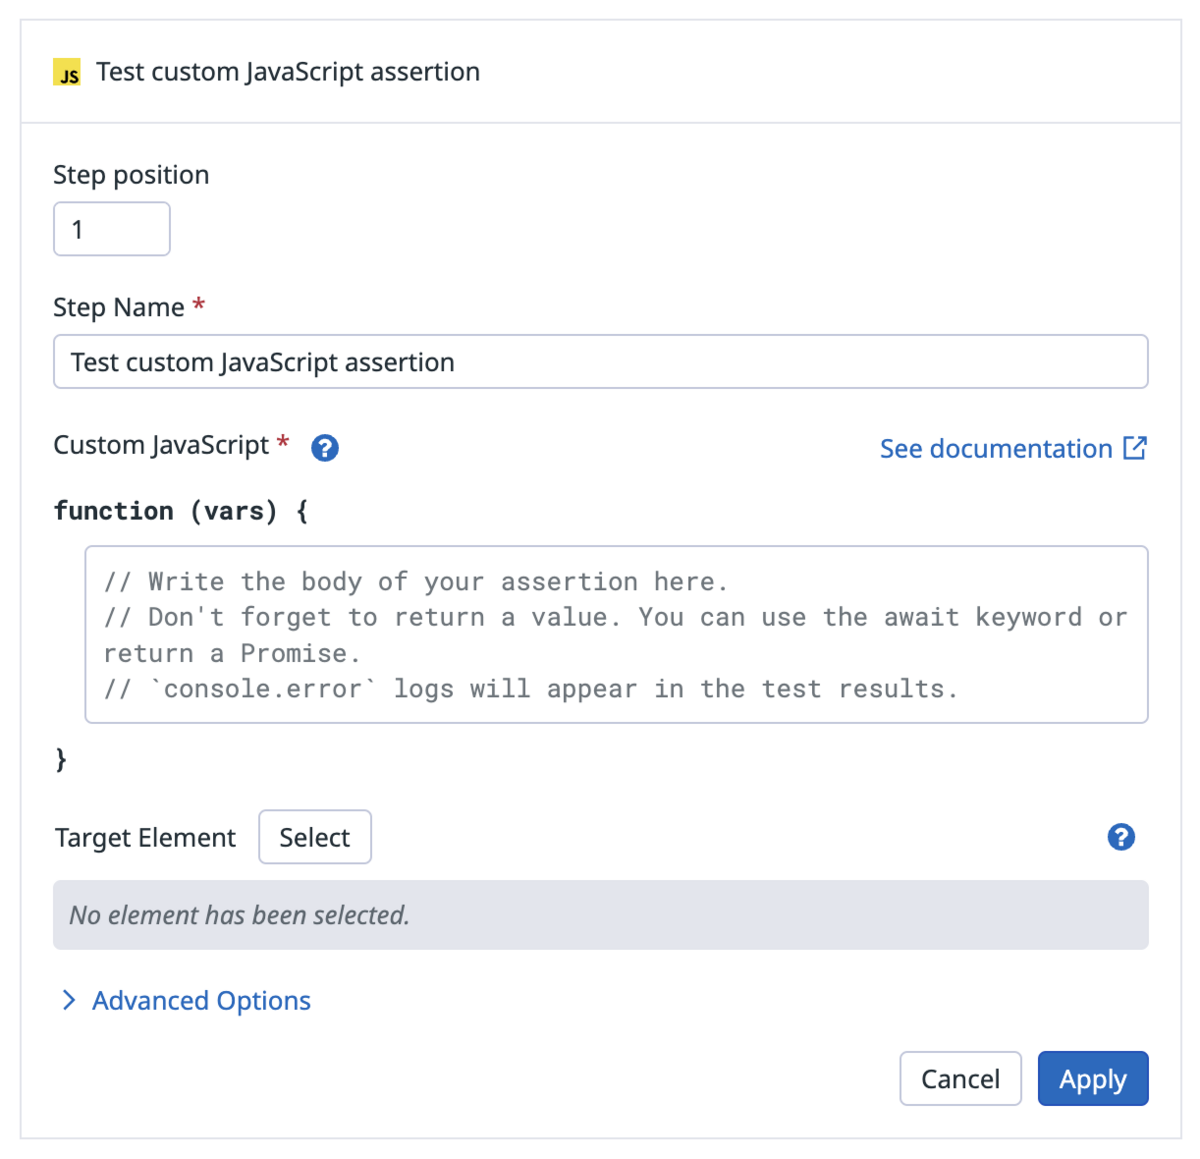The width and height of the screenshot is (1200, 1159).
Task: Click the Step position label
Action: click(131, 175)
